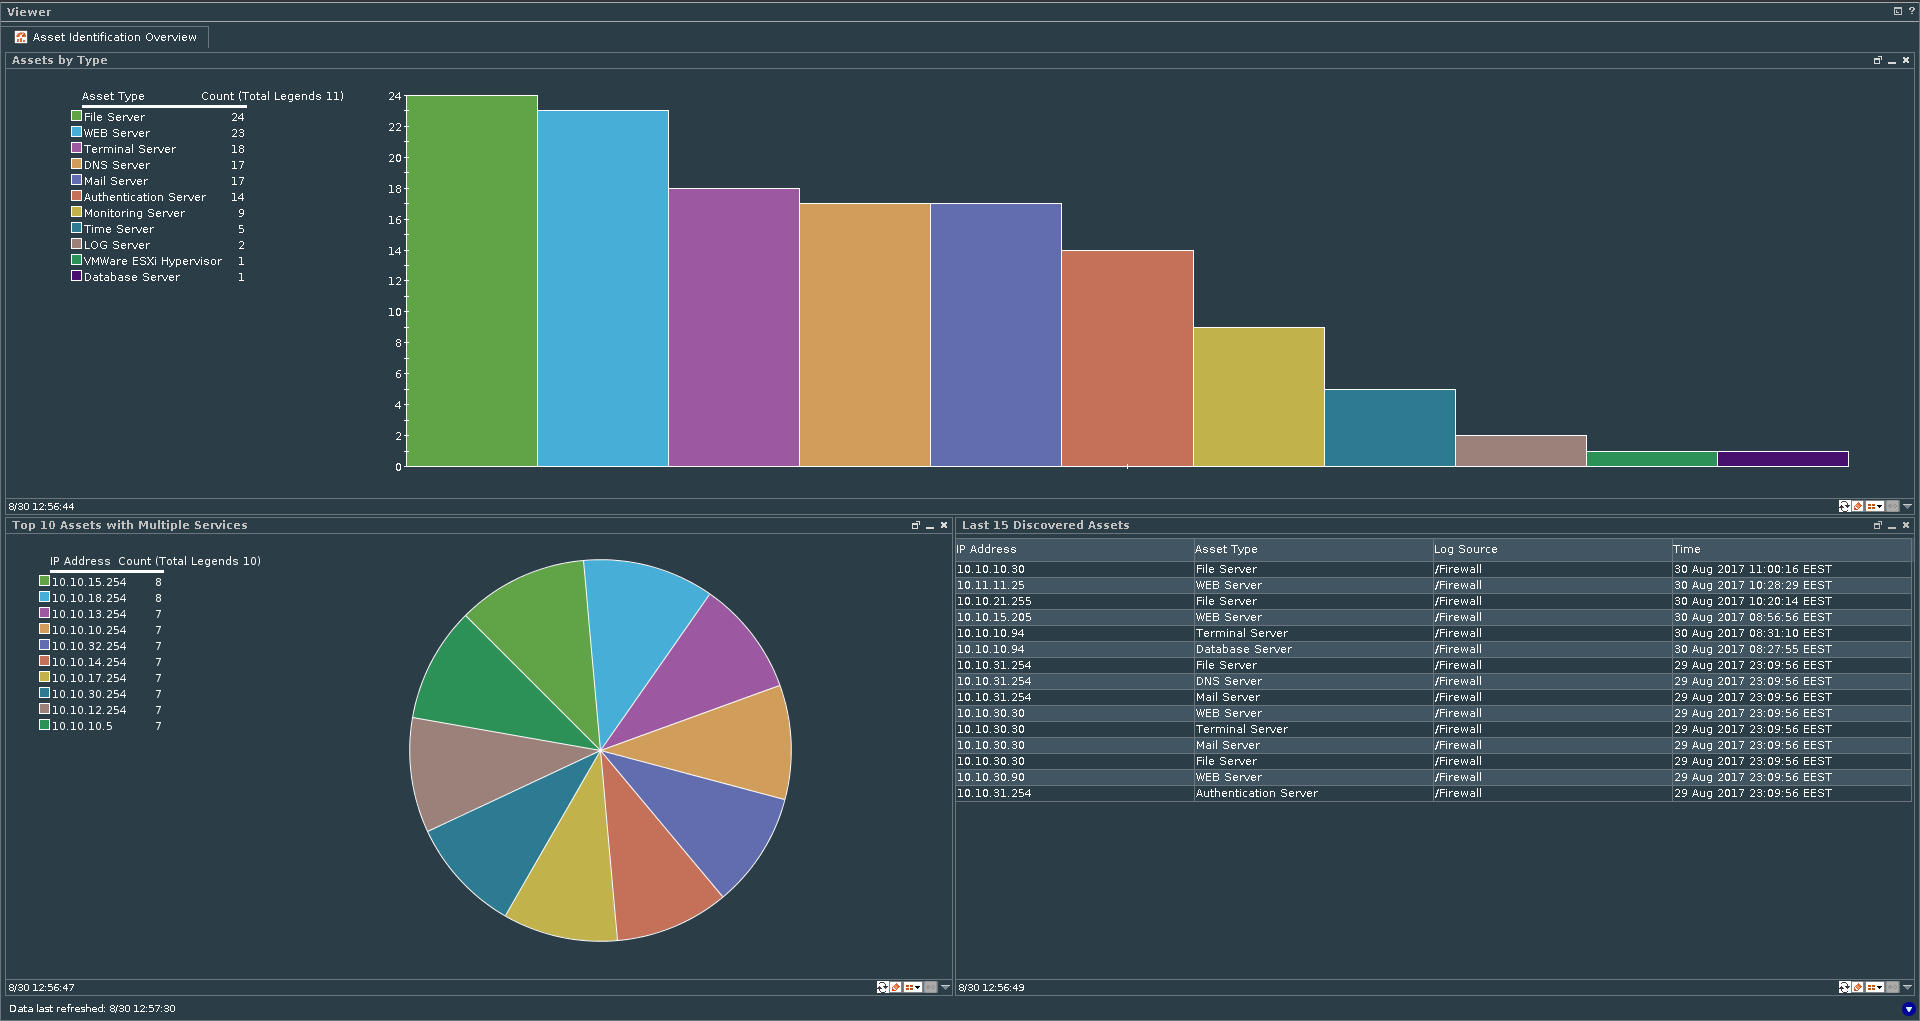Viewport: 1920px width, 1021px height.
Task: Click the File Server green legend swatch
Action: coord(76,116)
